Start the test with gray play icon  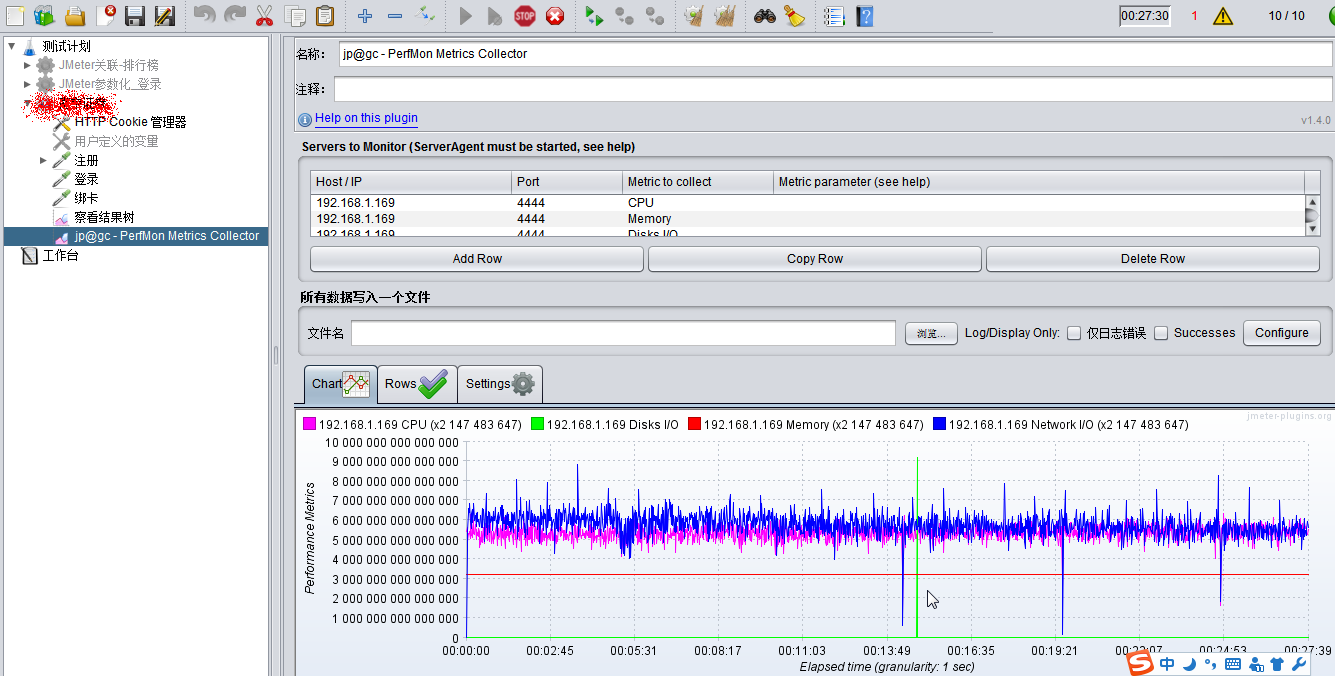click(x=465, y=15)
